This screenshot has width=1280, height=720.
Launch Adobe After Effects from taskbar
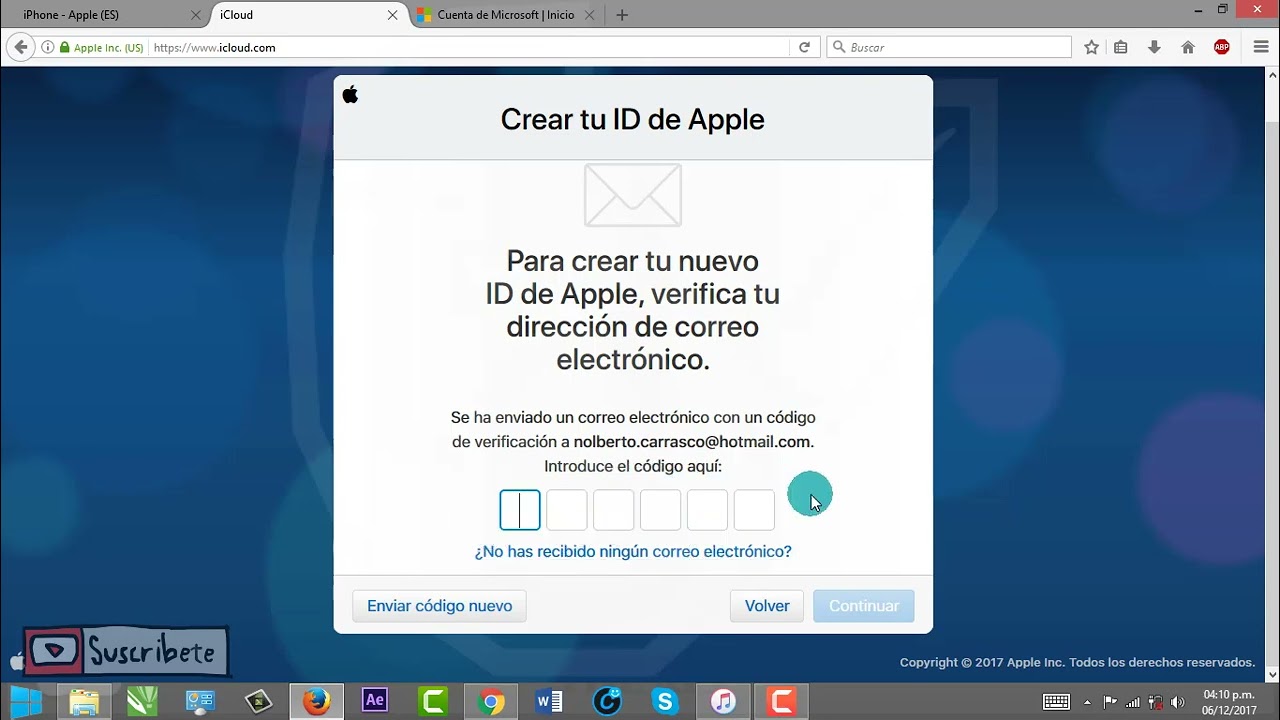coord(375,702)
